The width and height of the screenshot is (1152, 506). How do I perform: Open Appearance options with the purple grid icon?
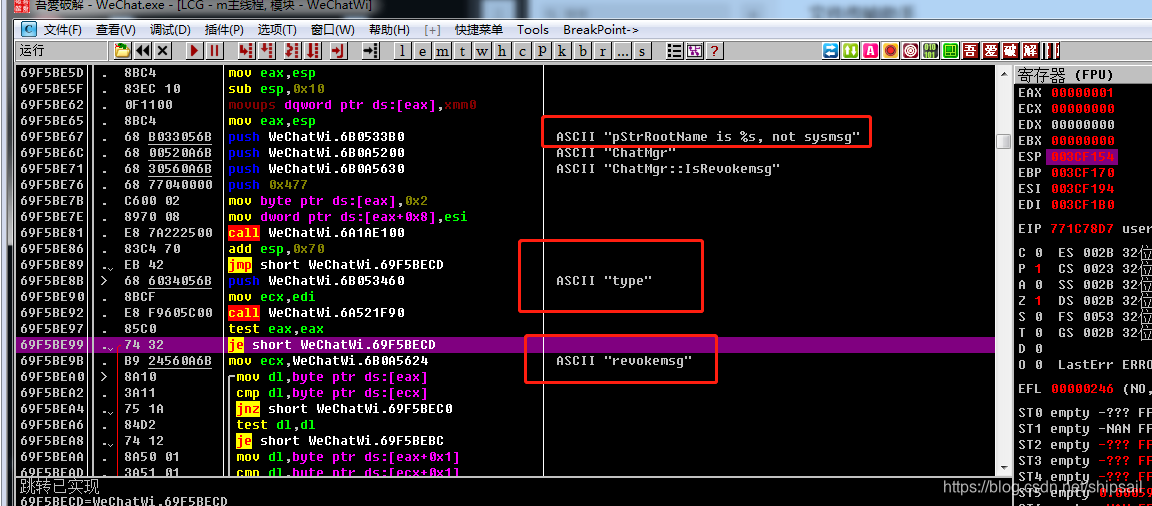coord(694,51)
